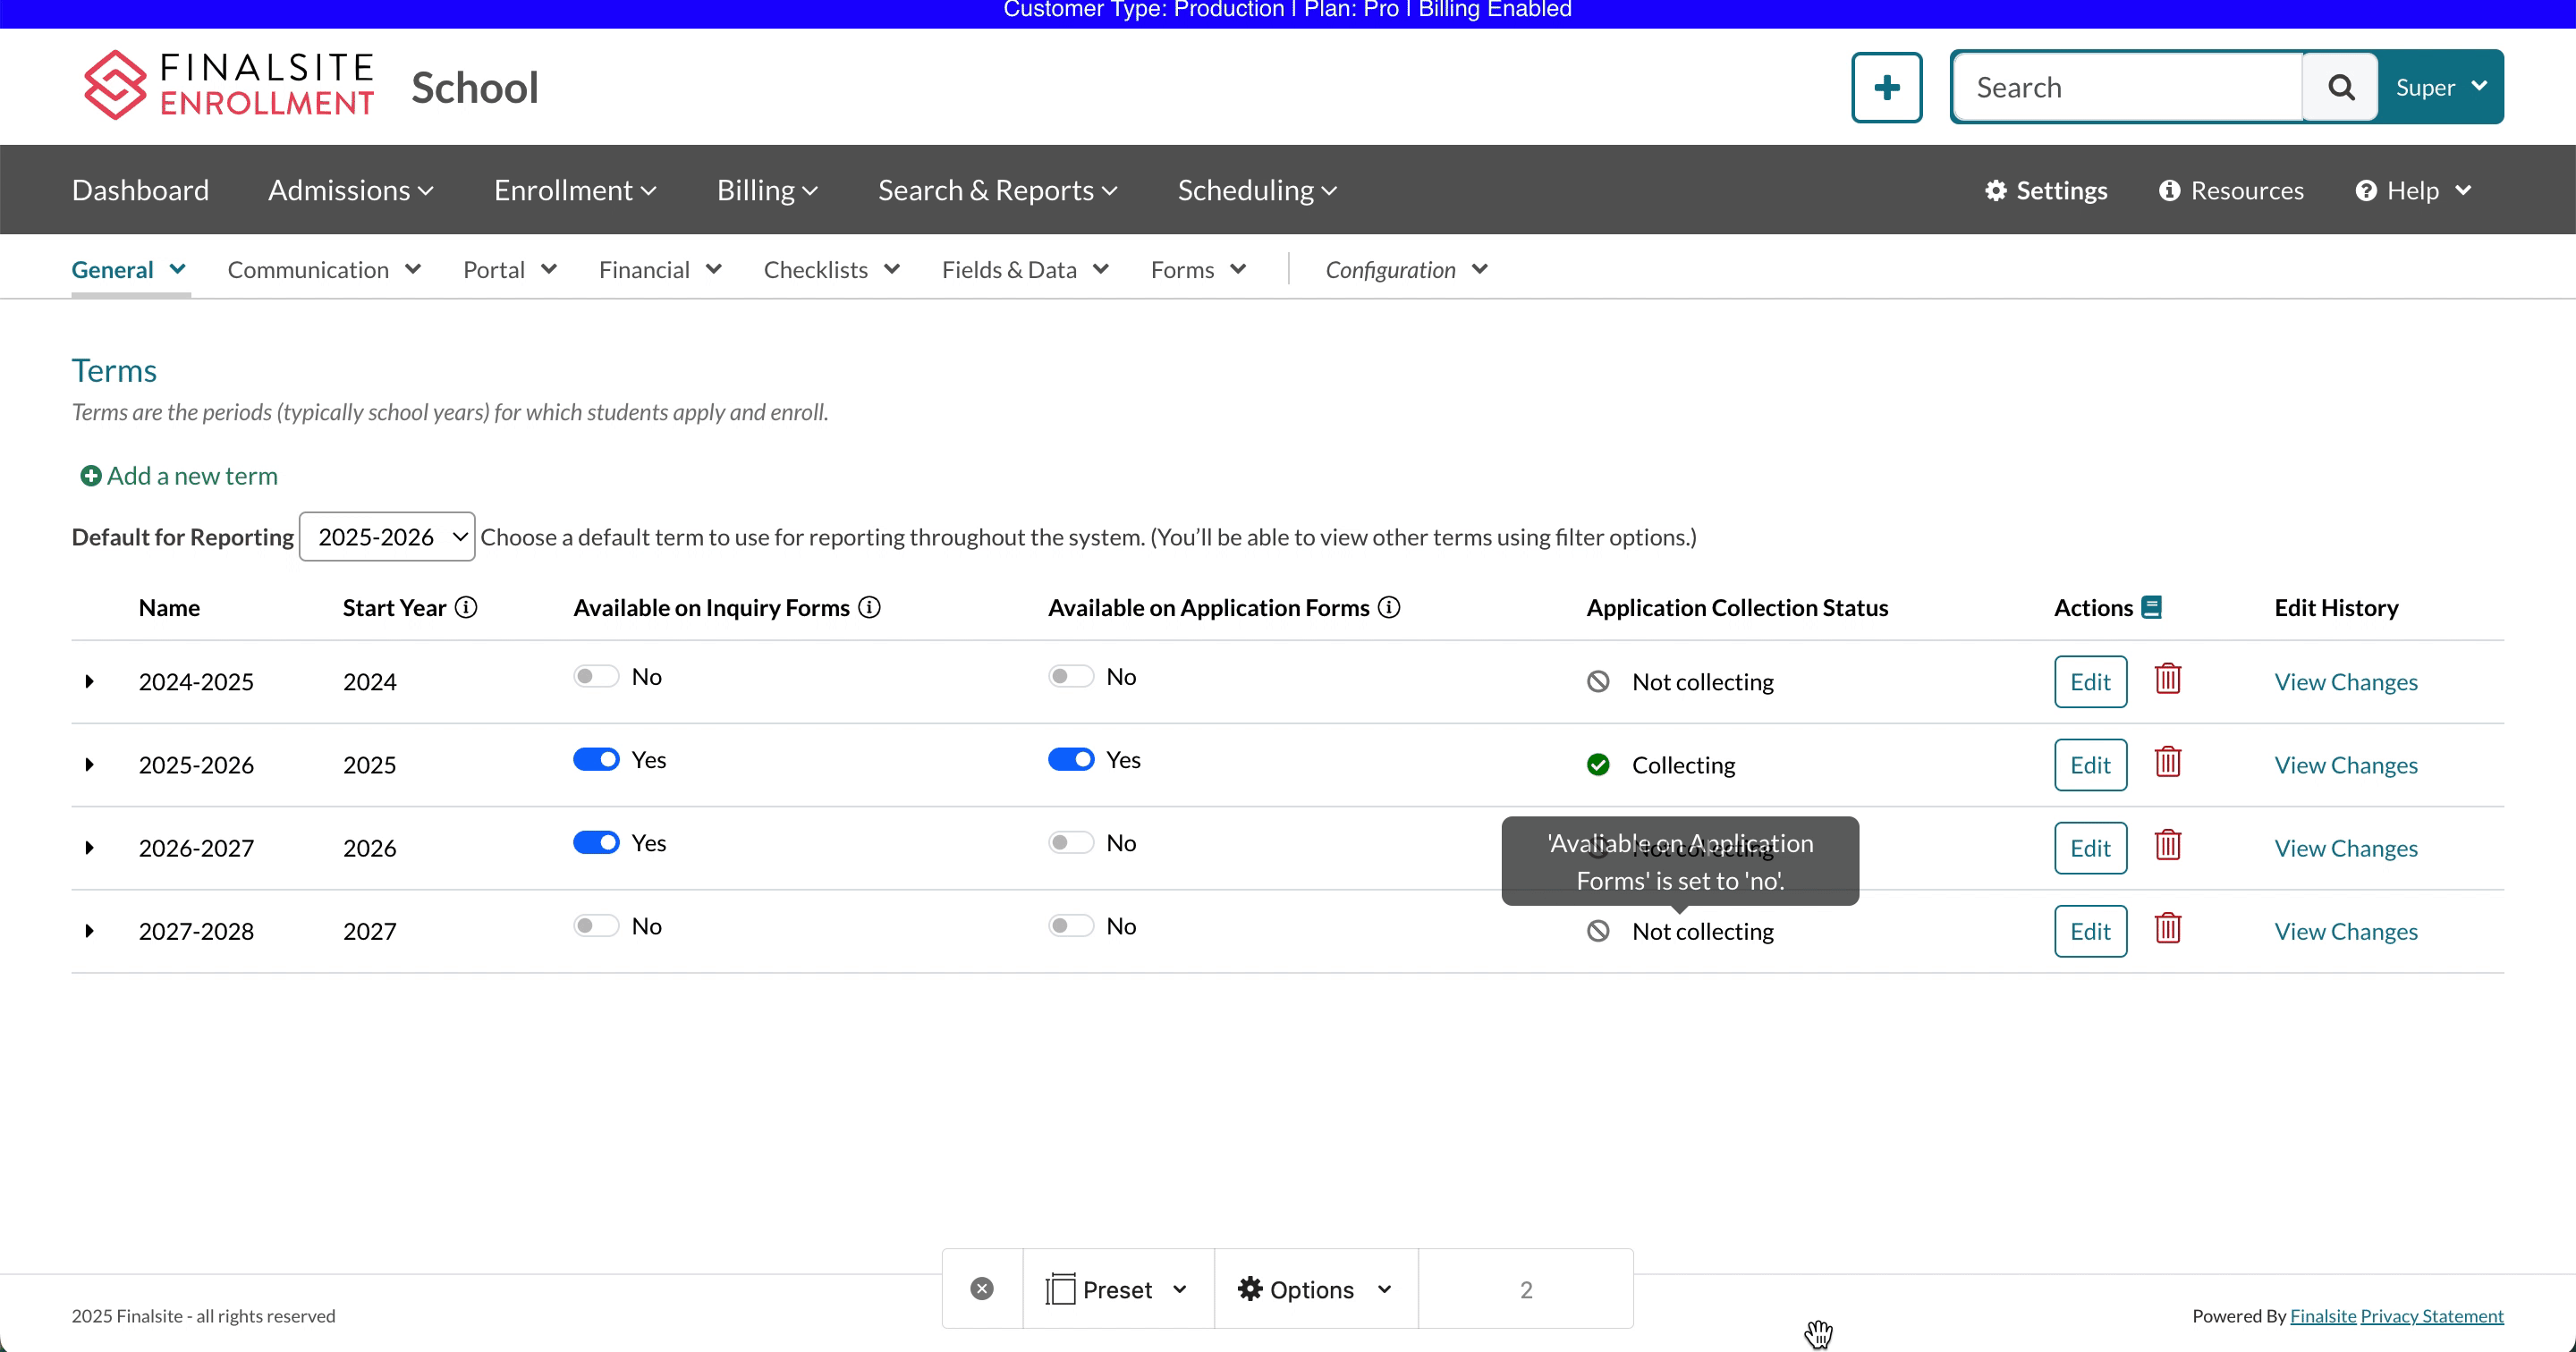Viewport: 2576px width, 1352px height.
Task: Click the Actions column book icon
Action: tap(2151, 608)
